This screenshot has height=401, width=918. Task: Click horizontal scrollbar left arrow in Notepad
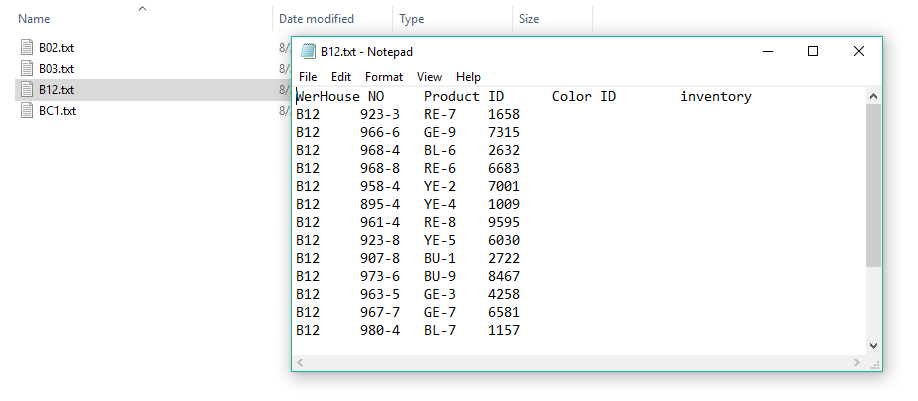[x=300, y=363]
